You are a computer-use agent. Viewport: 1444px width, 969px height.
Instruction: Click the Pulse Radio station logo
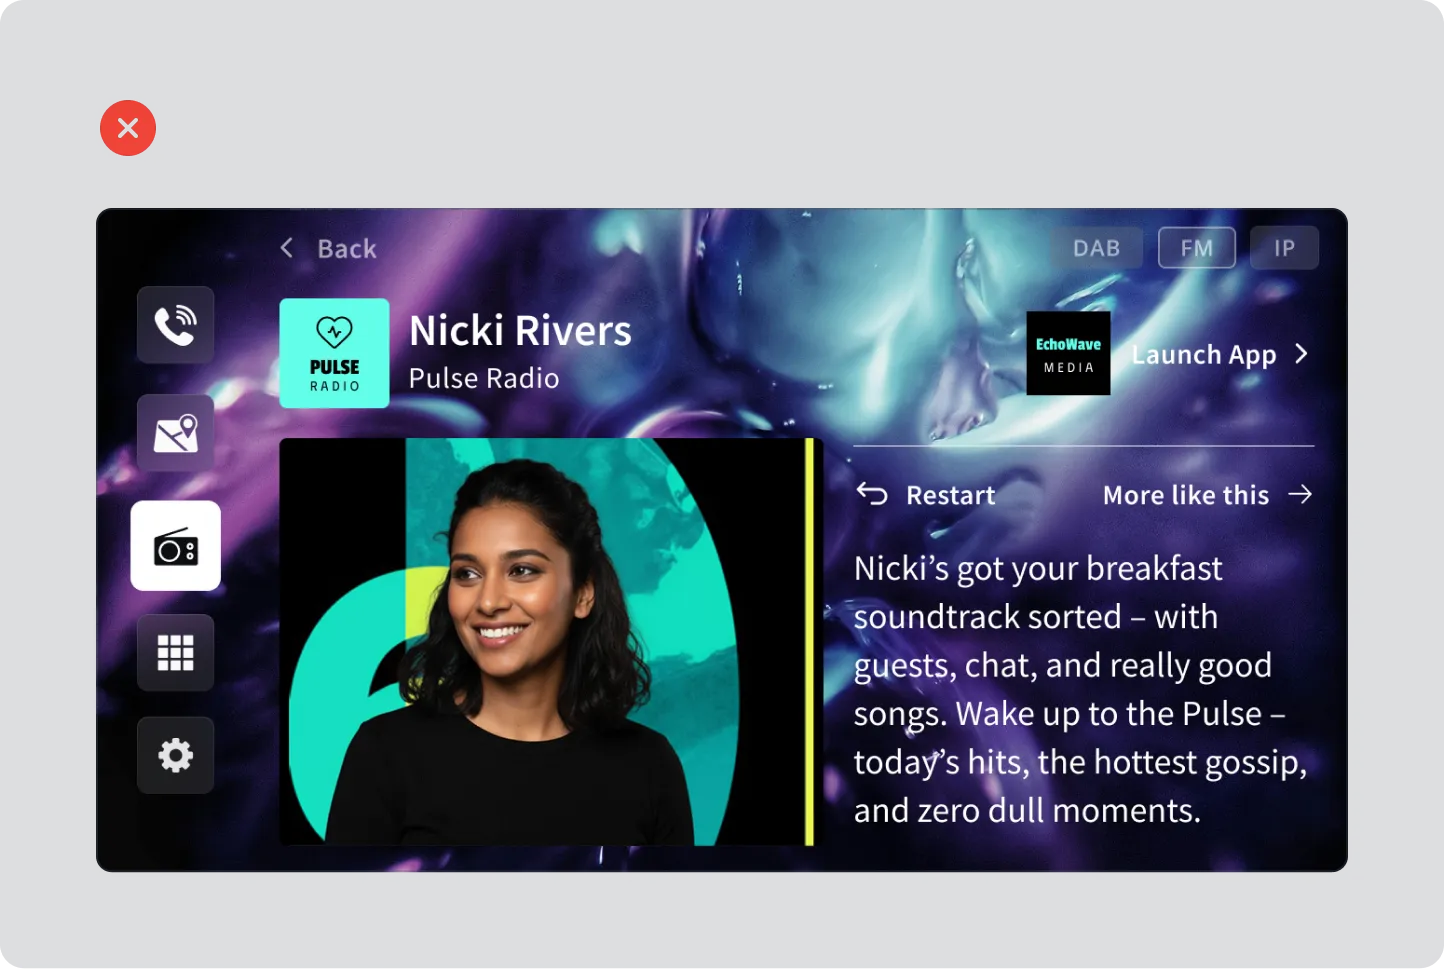(334, 353)
